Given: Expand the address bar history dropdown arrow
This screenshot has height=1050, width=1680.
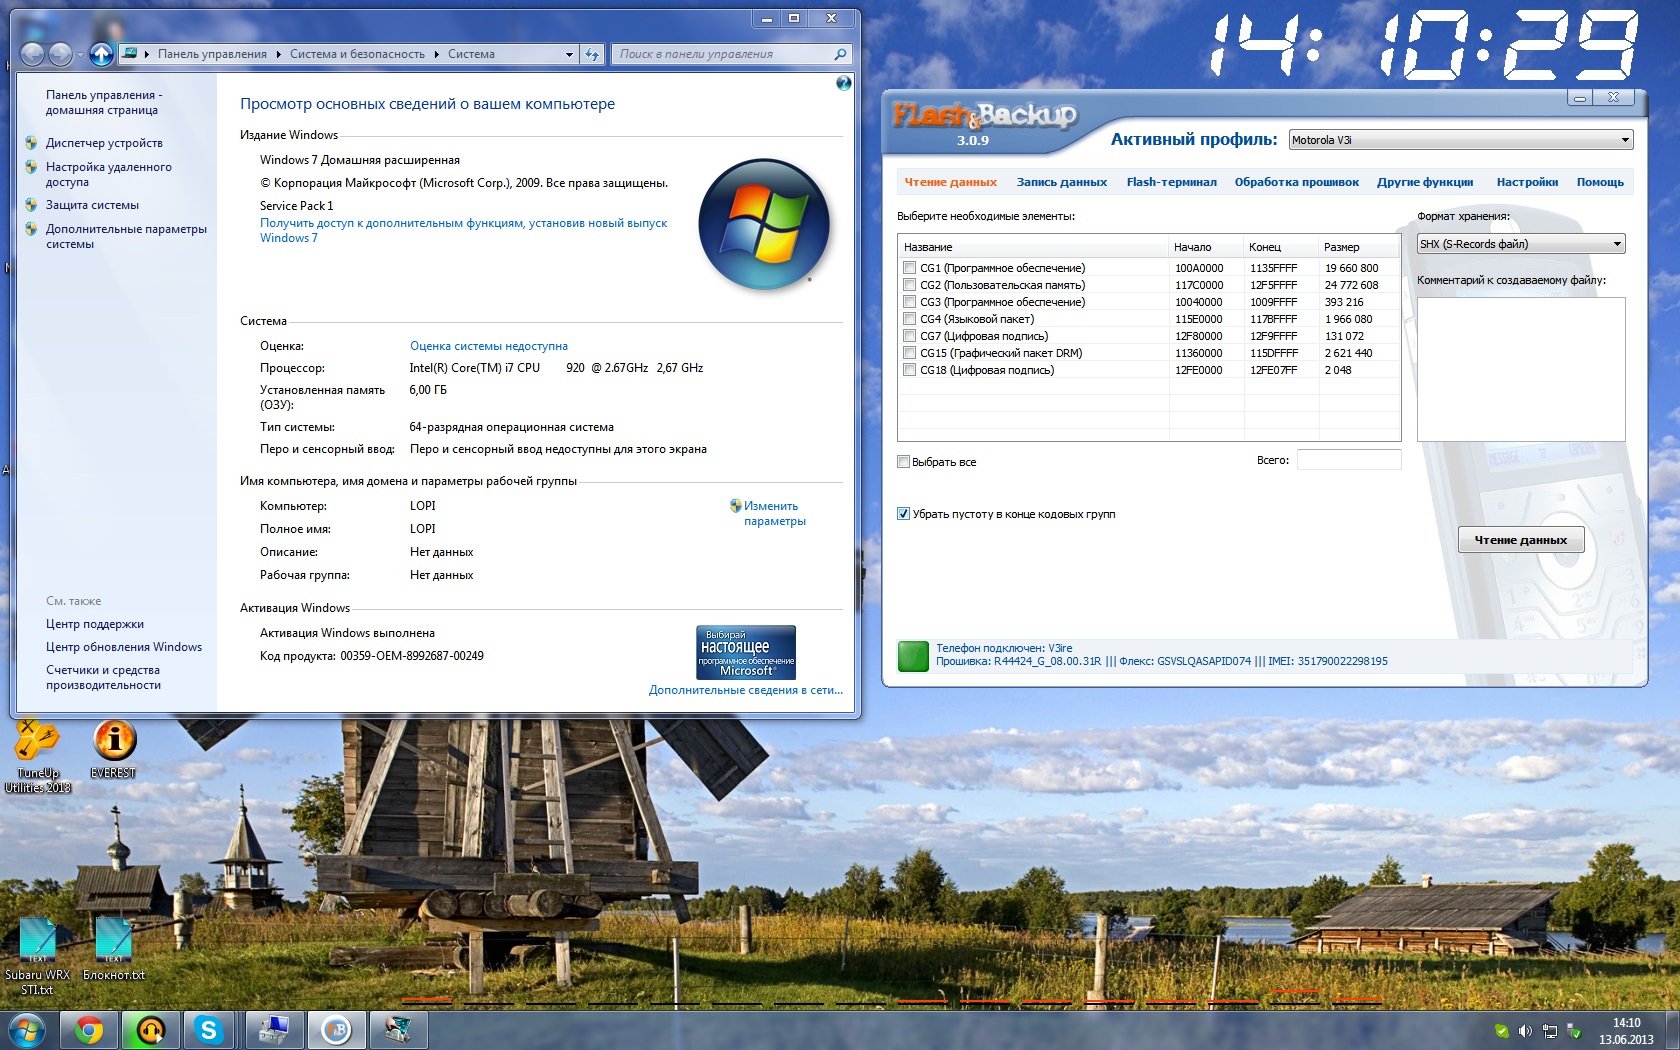Looking at the screenshot, I should pyautogui.click(x=569, y=54).
